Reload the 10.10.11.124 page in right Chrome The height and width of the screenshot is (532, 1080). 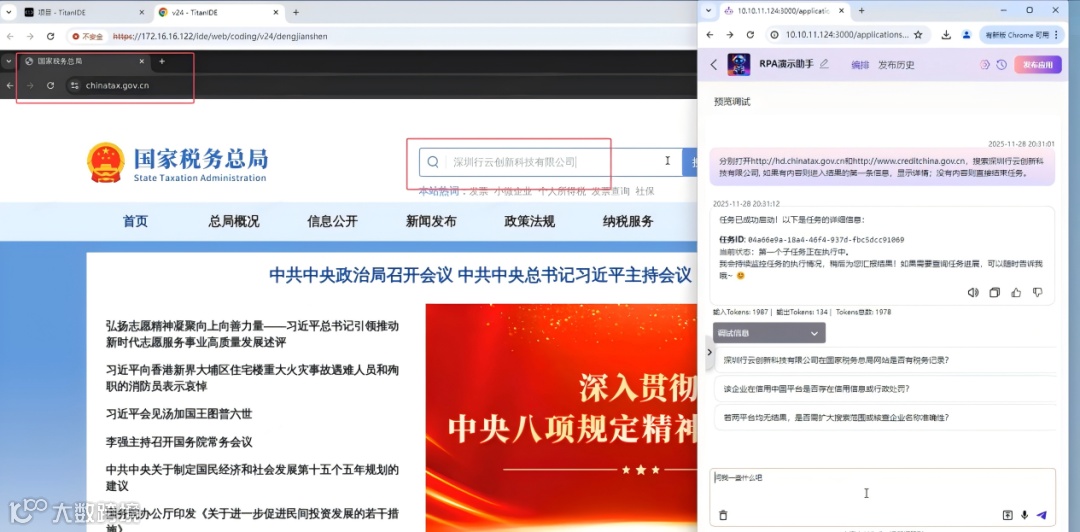(750, 34)
